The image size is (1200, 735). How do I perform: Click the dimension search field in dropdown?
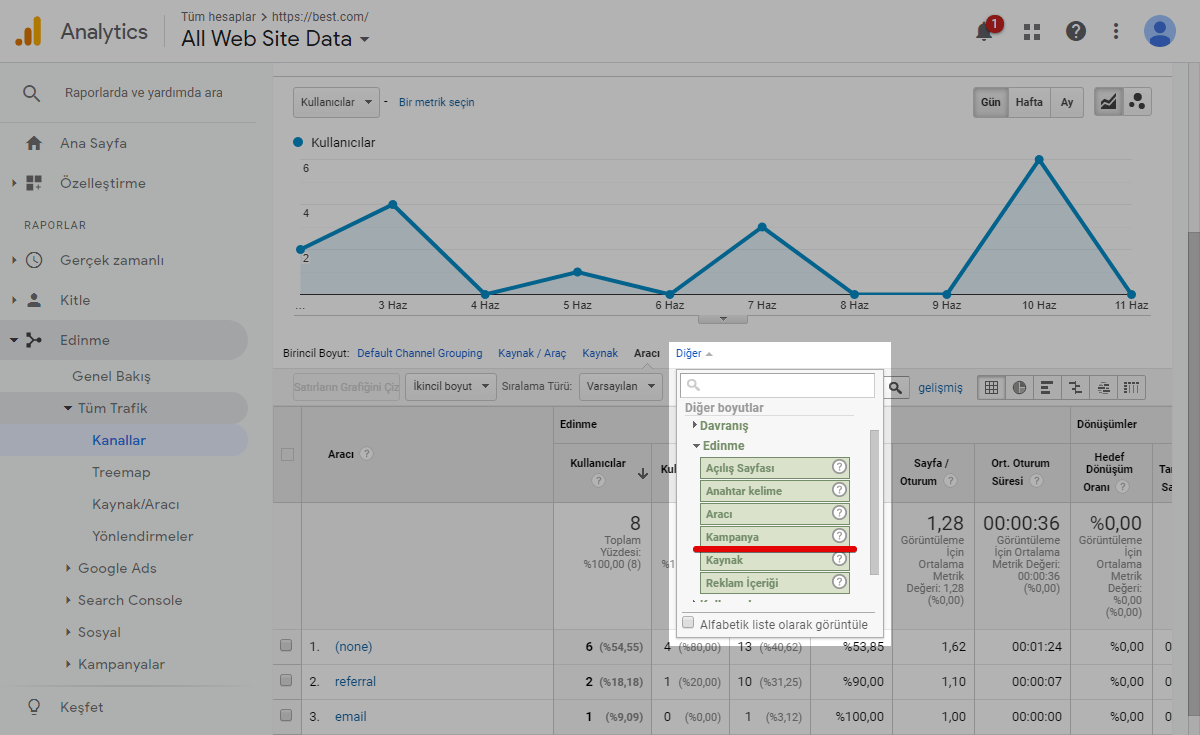click(777, 385)
